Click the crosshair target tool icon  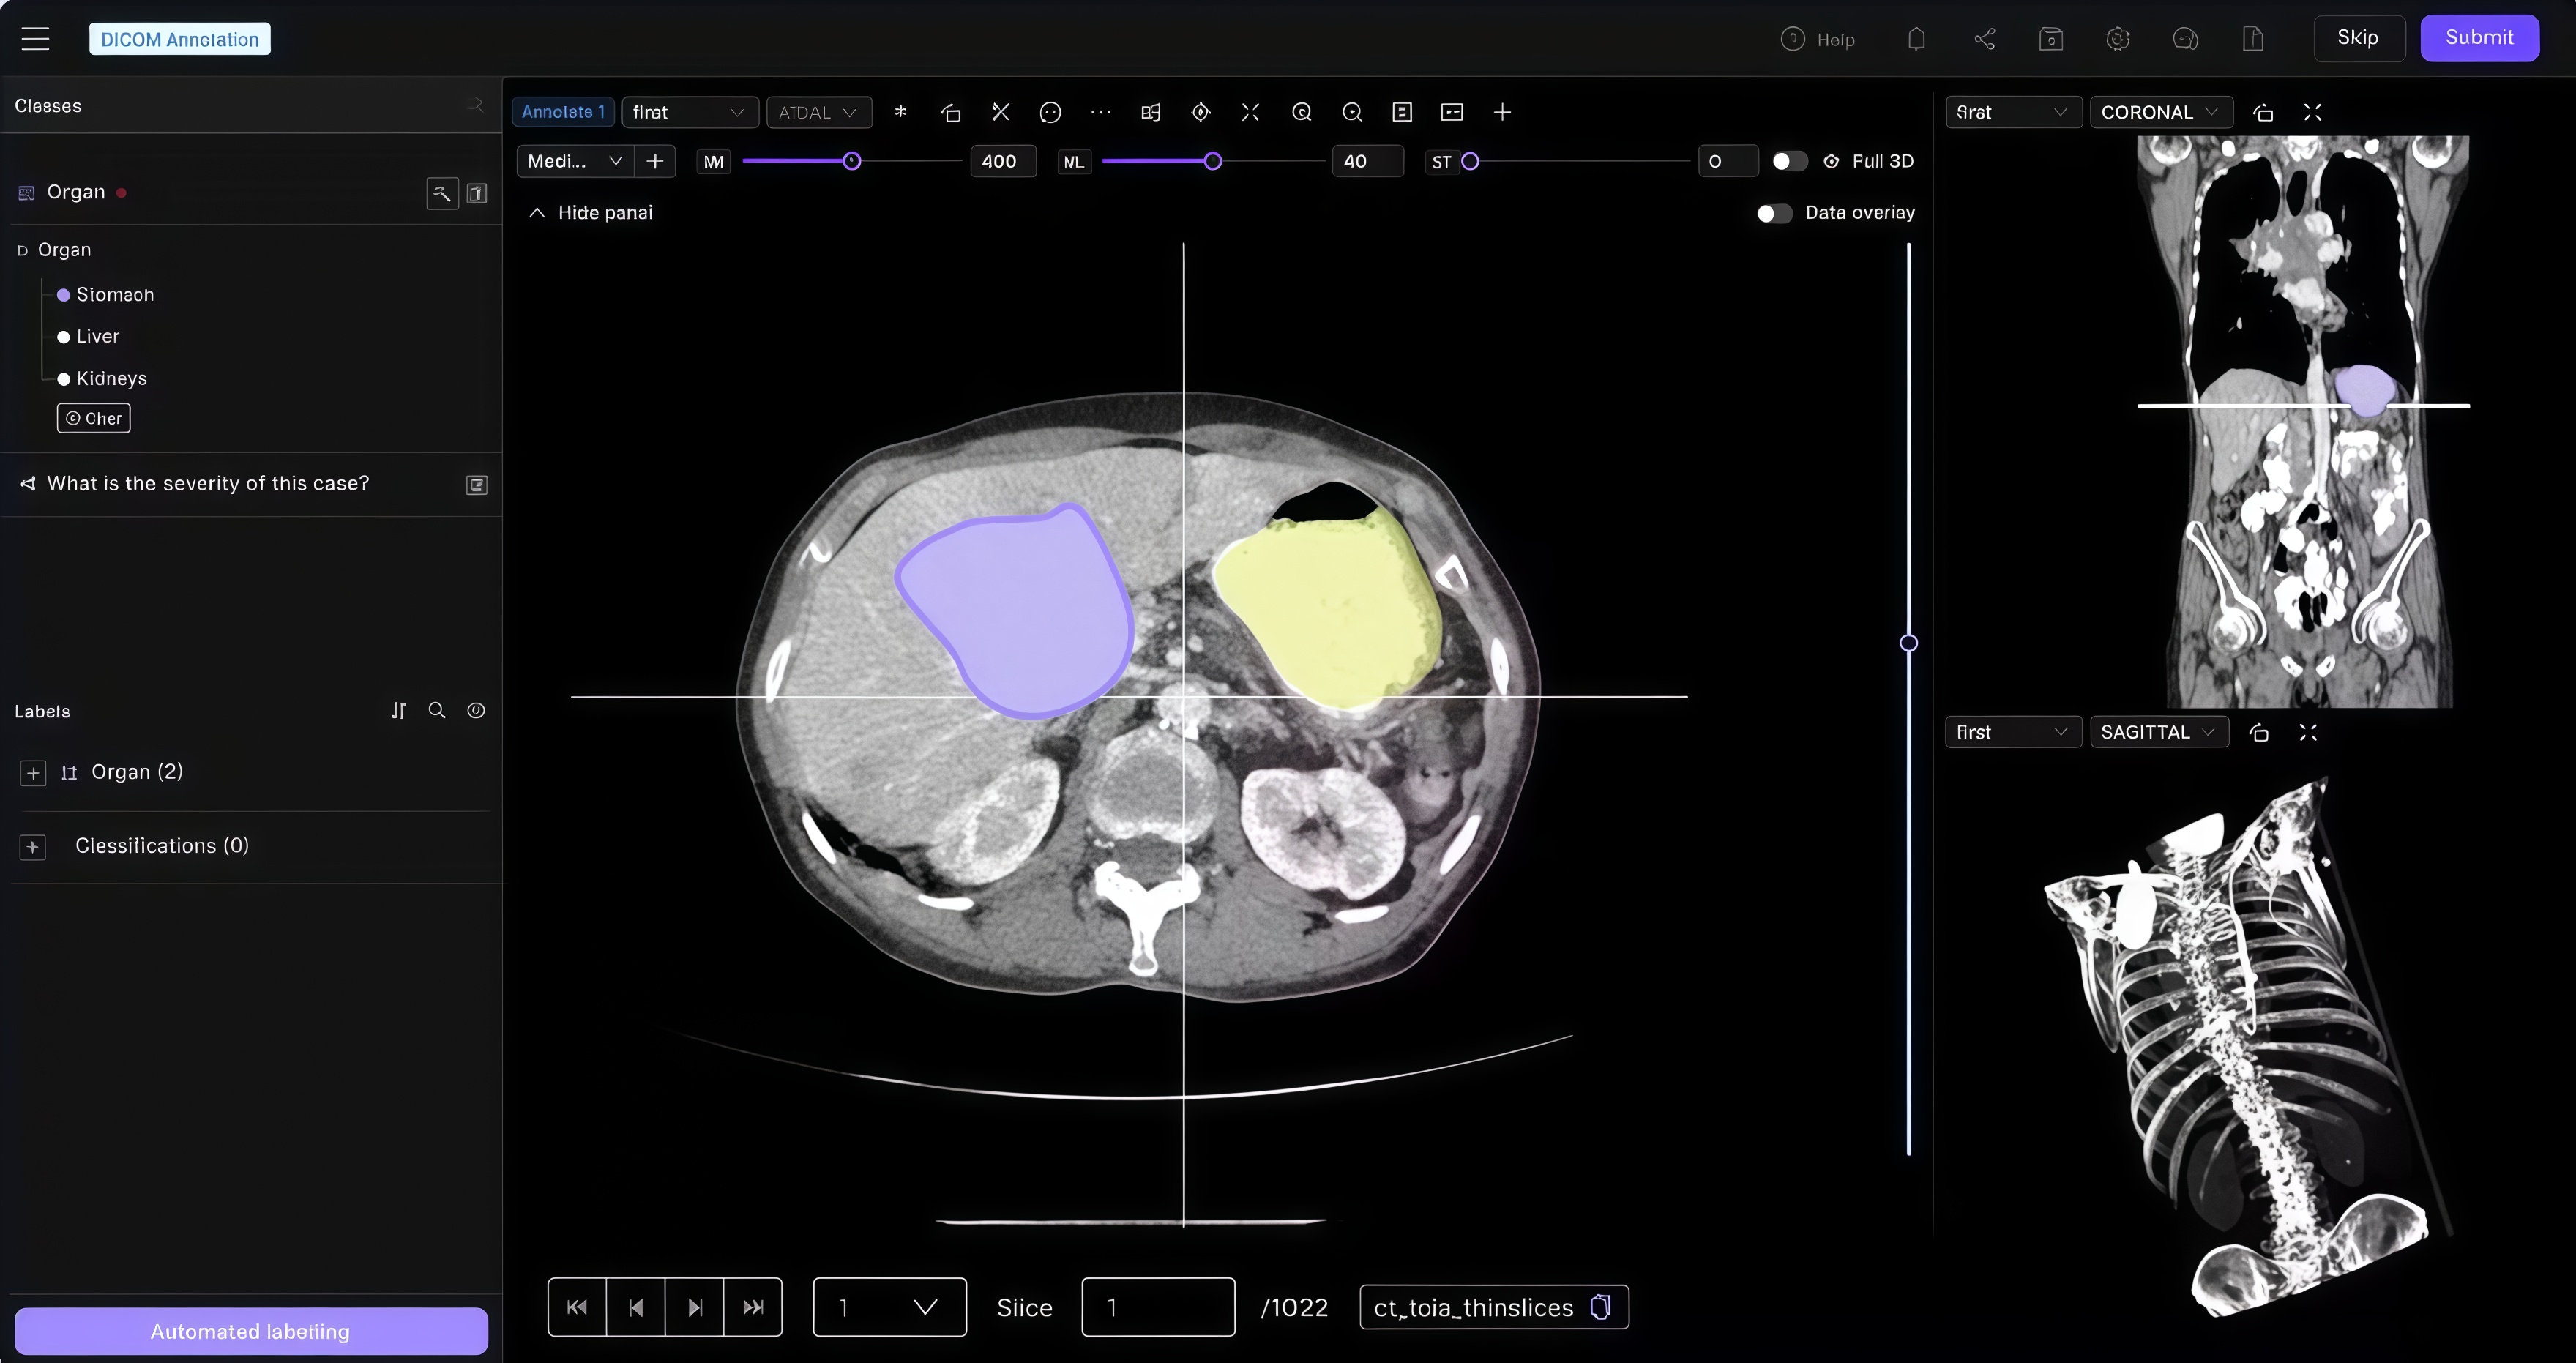(1201, 112)
